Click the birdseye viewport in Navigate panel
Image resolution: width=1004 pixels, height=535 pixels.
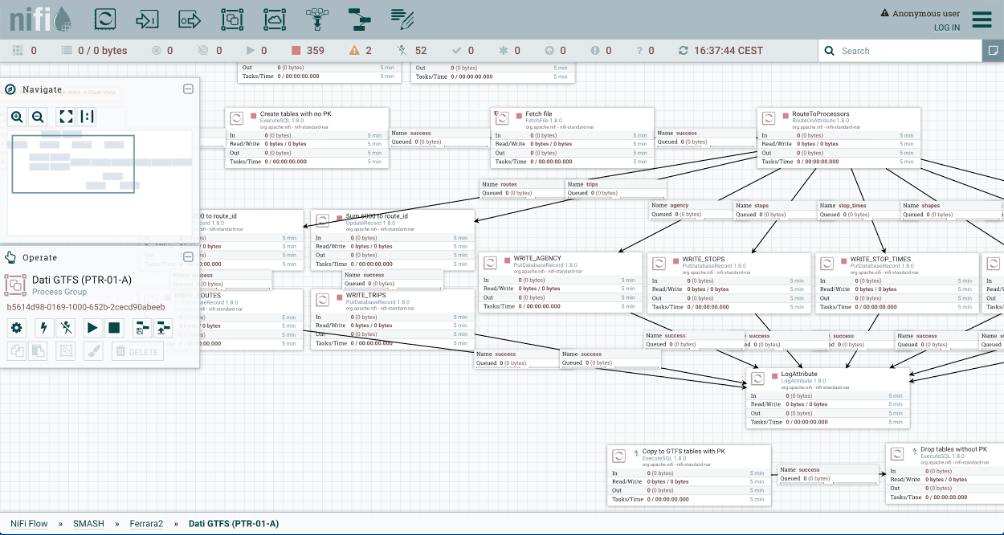(x=73, y=164)
